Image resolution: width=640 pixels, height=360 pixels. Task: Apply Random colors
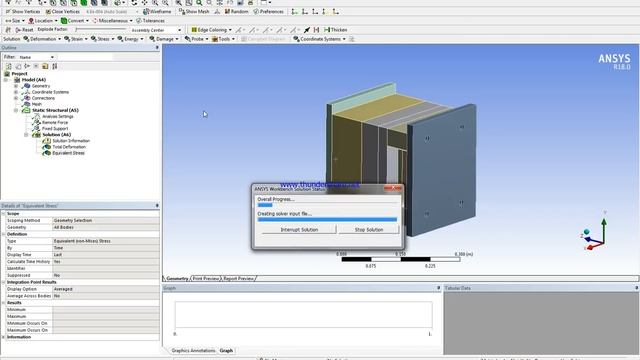[x=236, y=12]
